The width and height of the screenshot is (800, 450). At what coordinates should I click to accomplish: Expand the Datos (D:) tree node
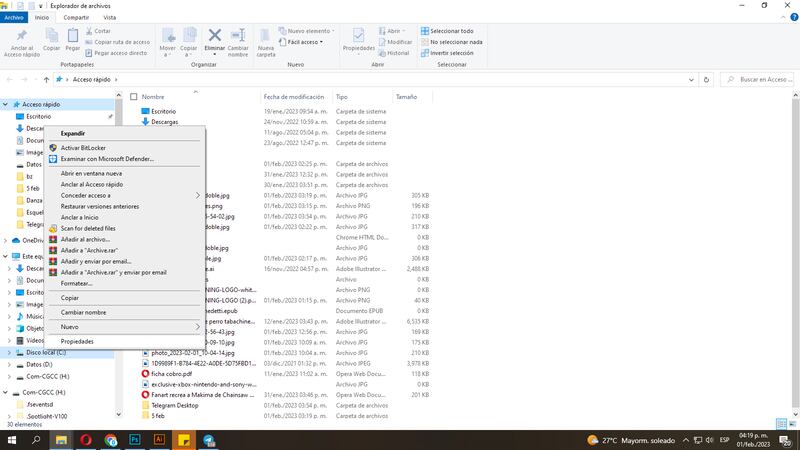(x=9, y=365)
